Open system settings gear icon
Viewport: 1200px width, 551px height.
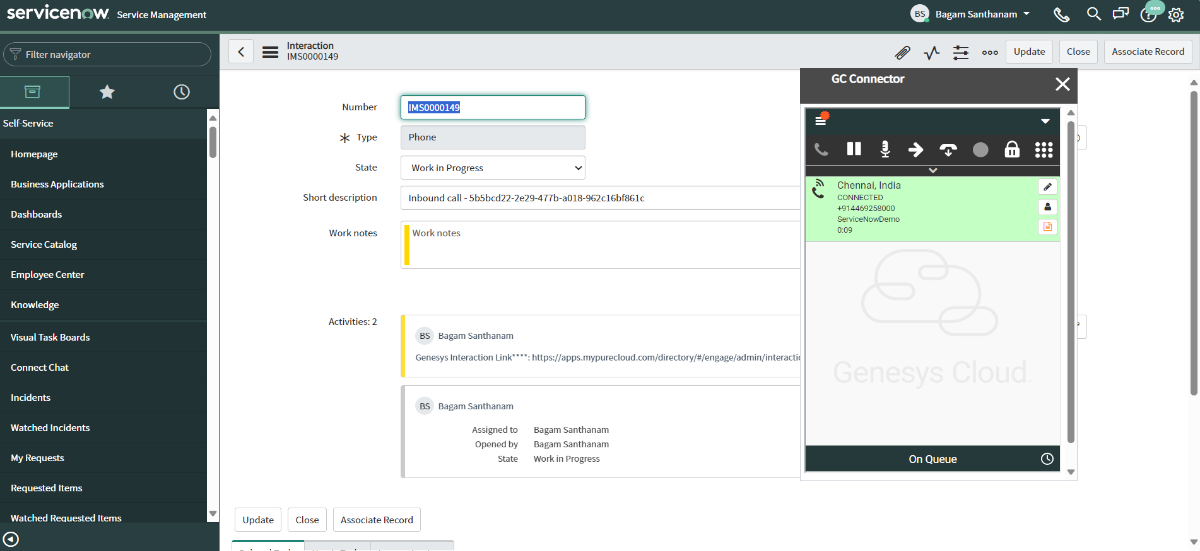click(x=1176, y=15)
